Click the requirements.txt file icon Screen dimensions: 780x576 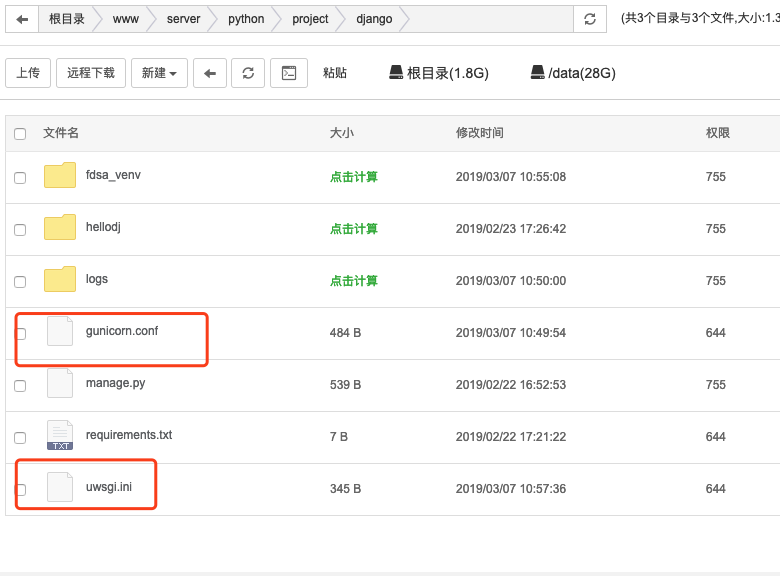pos(60,435)
